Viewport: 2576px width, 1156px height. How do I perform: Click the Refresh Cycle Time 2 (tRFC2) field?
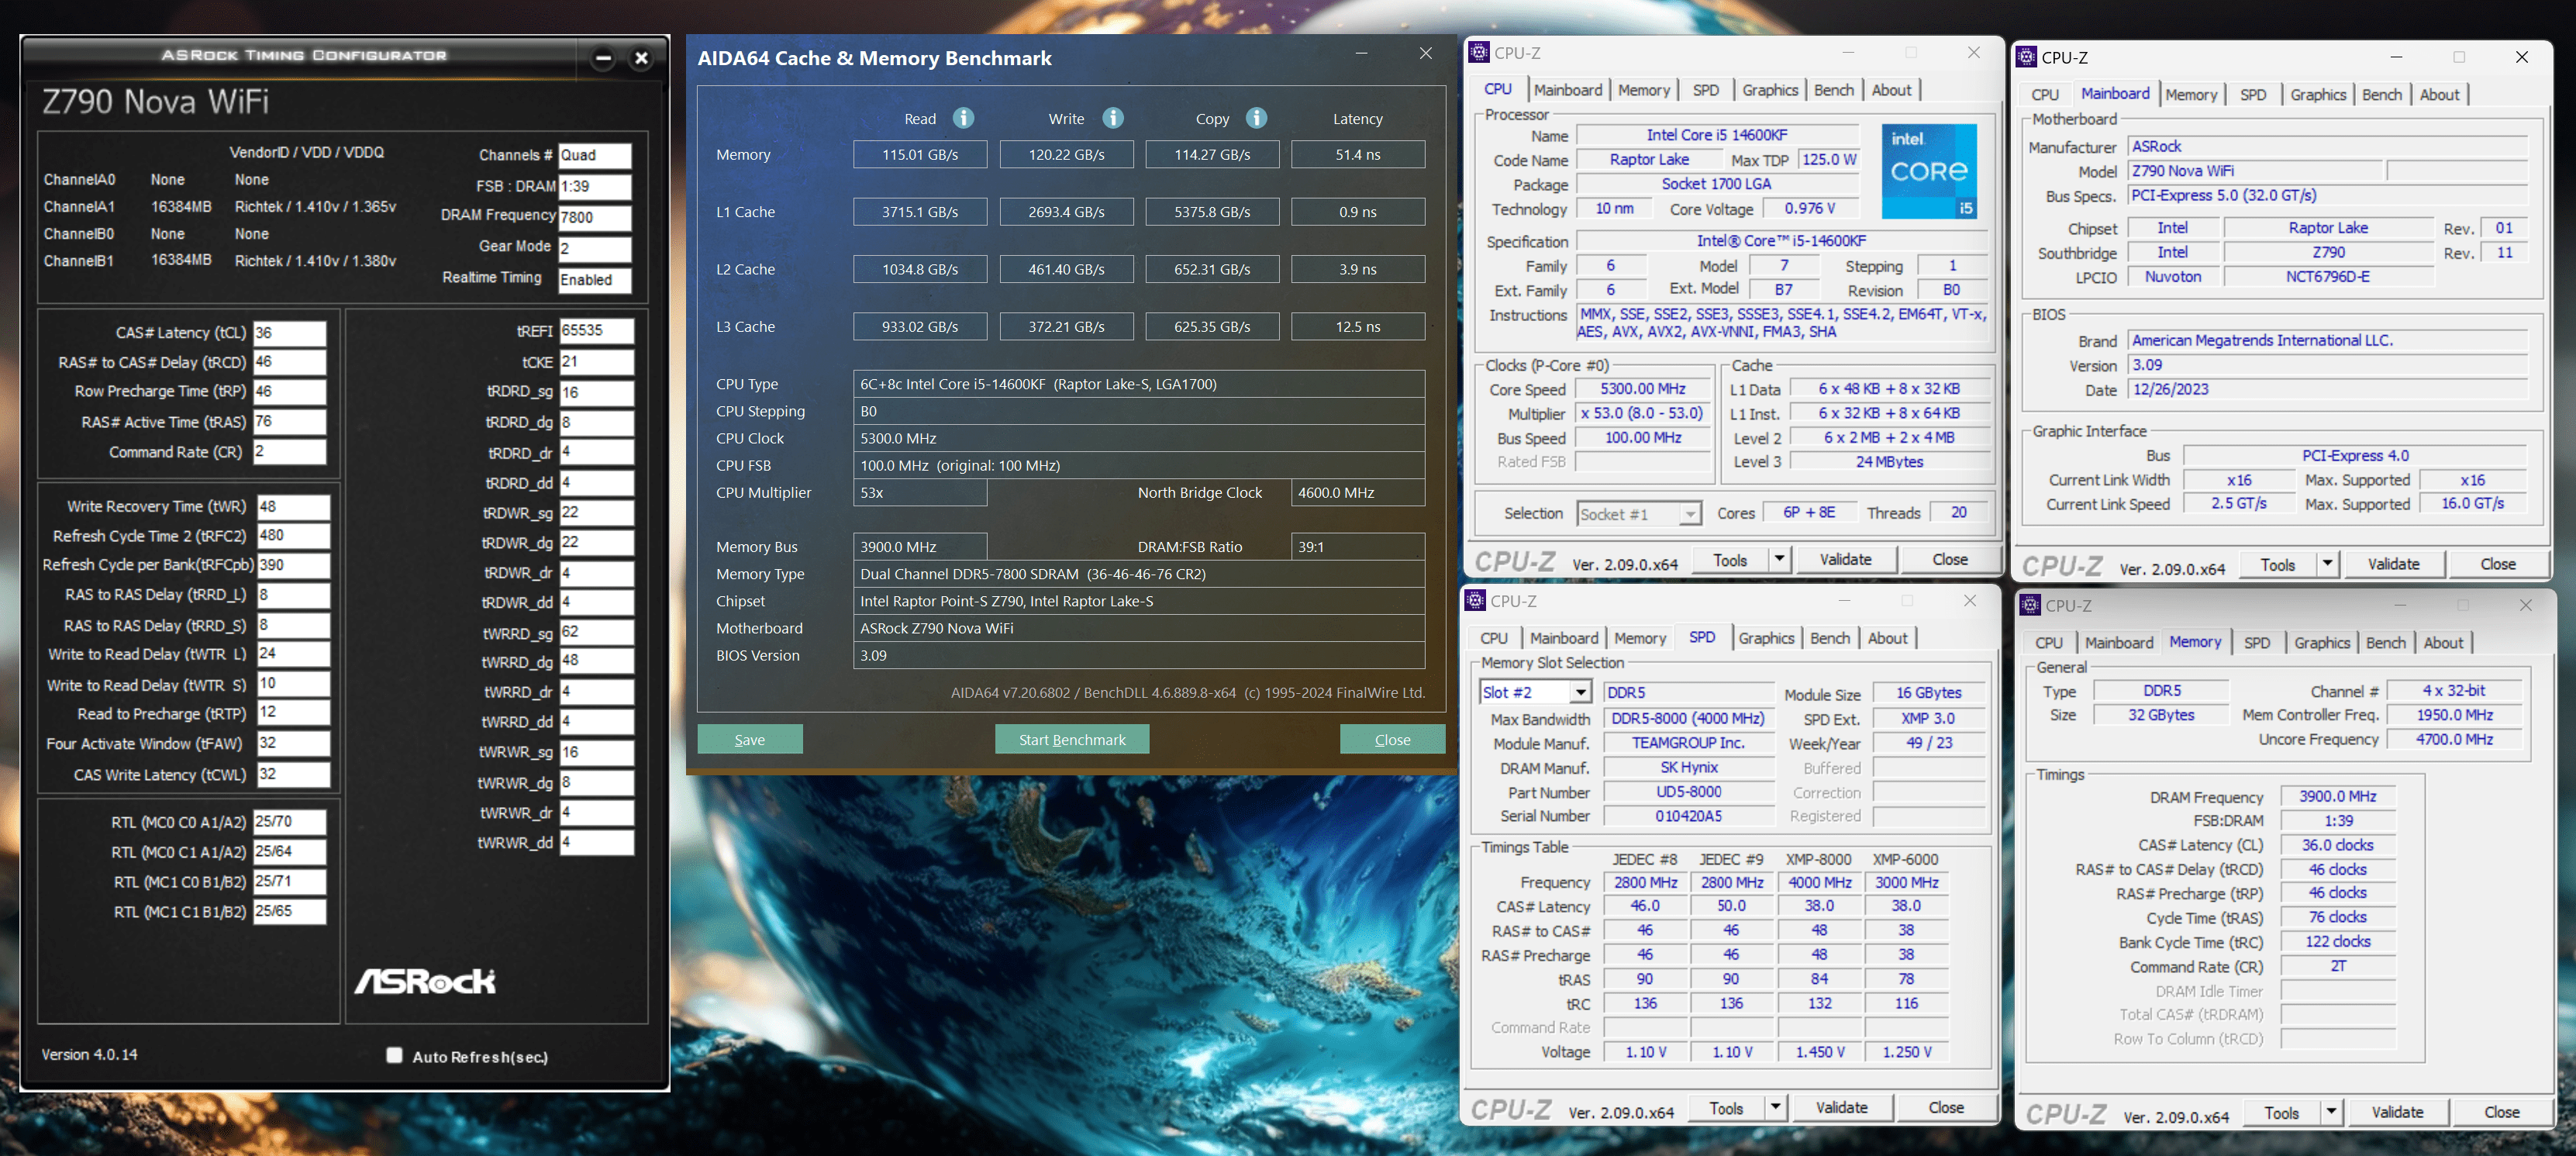click(x=293, y=536)
